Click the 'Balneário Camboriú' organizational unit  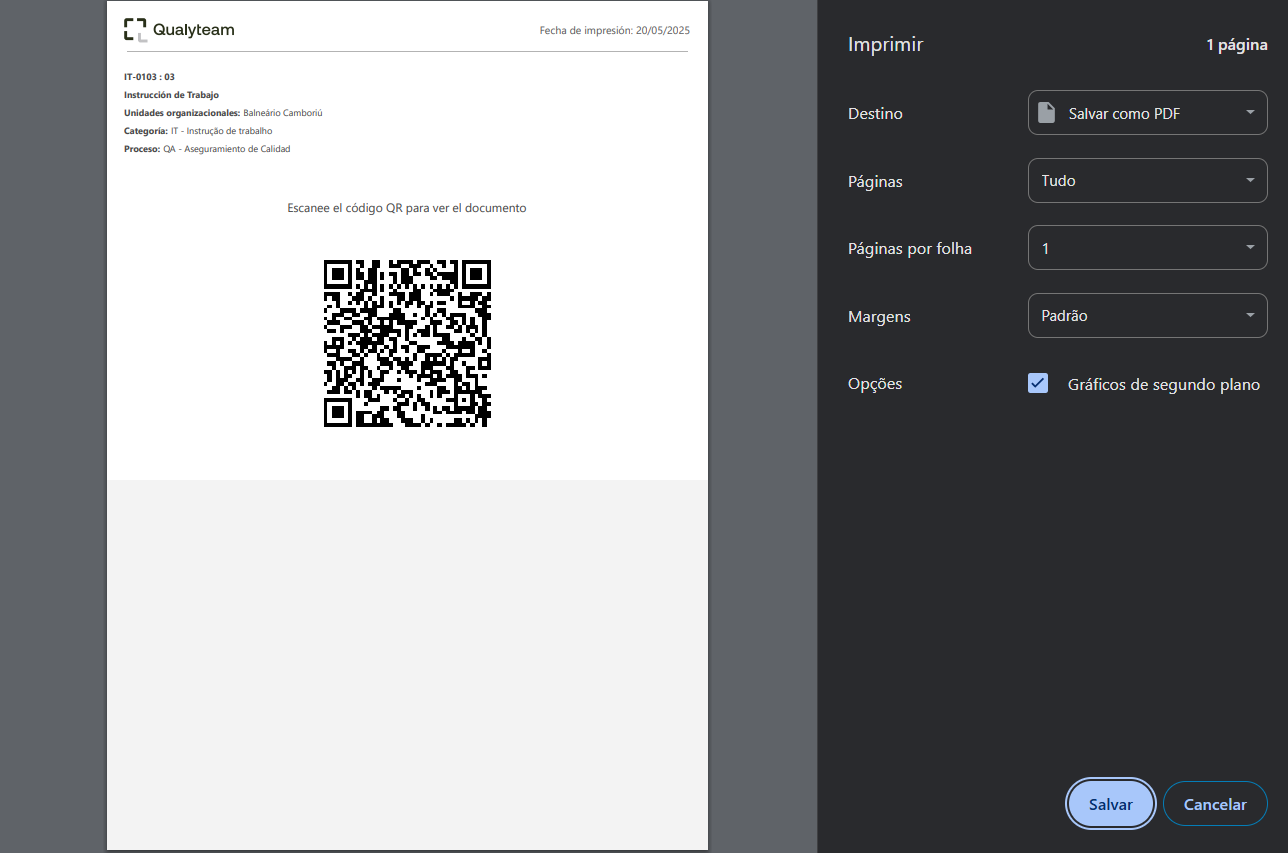(283, 113)
